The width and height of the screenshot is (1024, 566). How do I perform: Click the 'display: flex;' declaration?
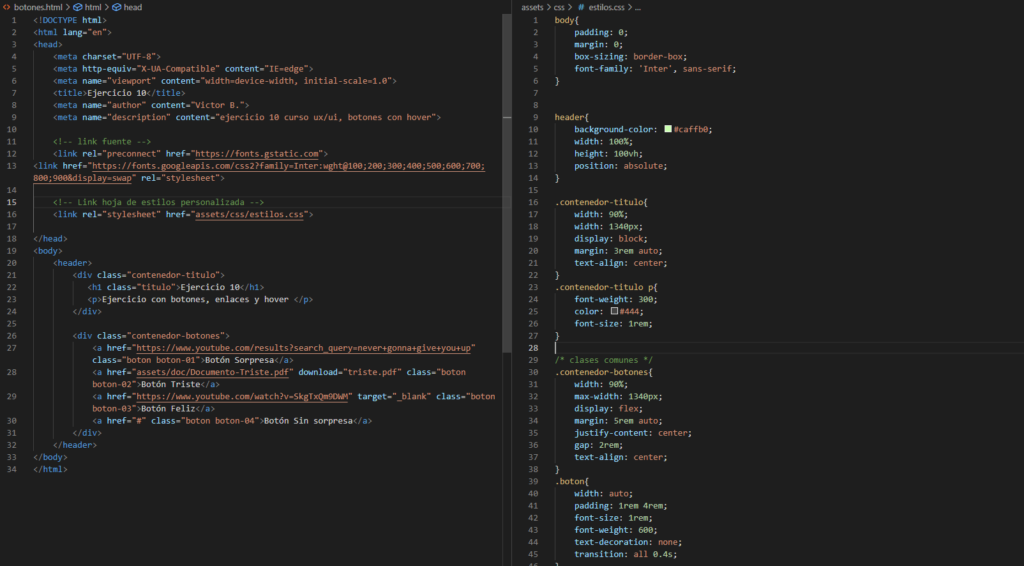click(x=609, y=409)
